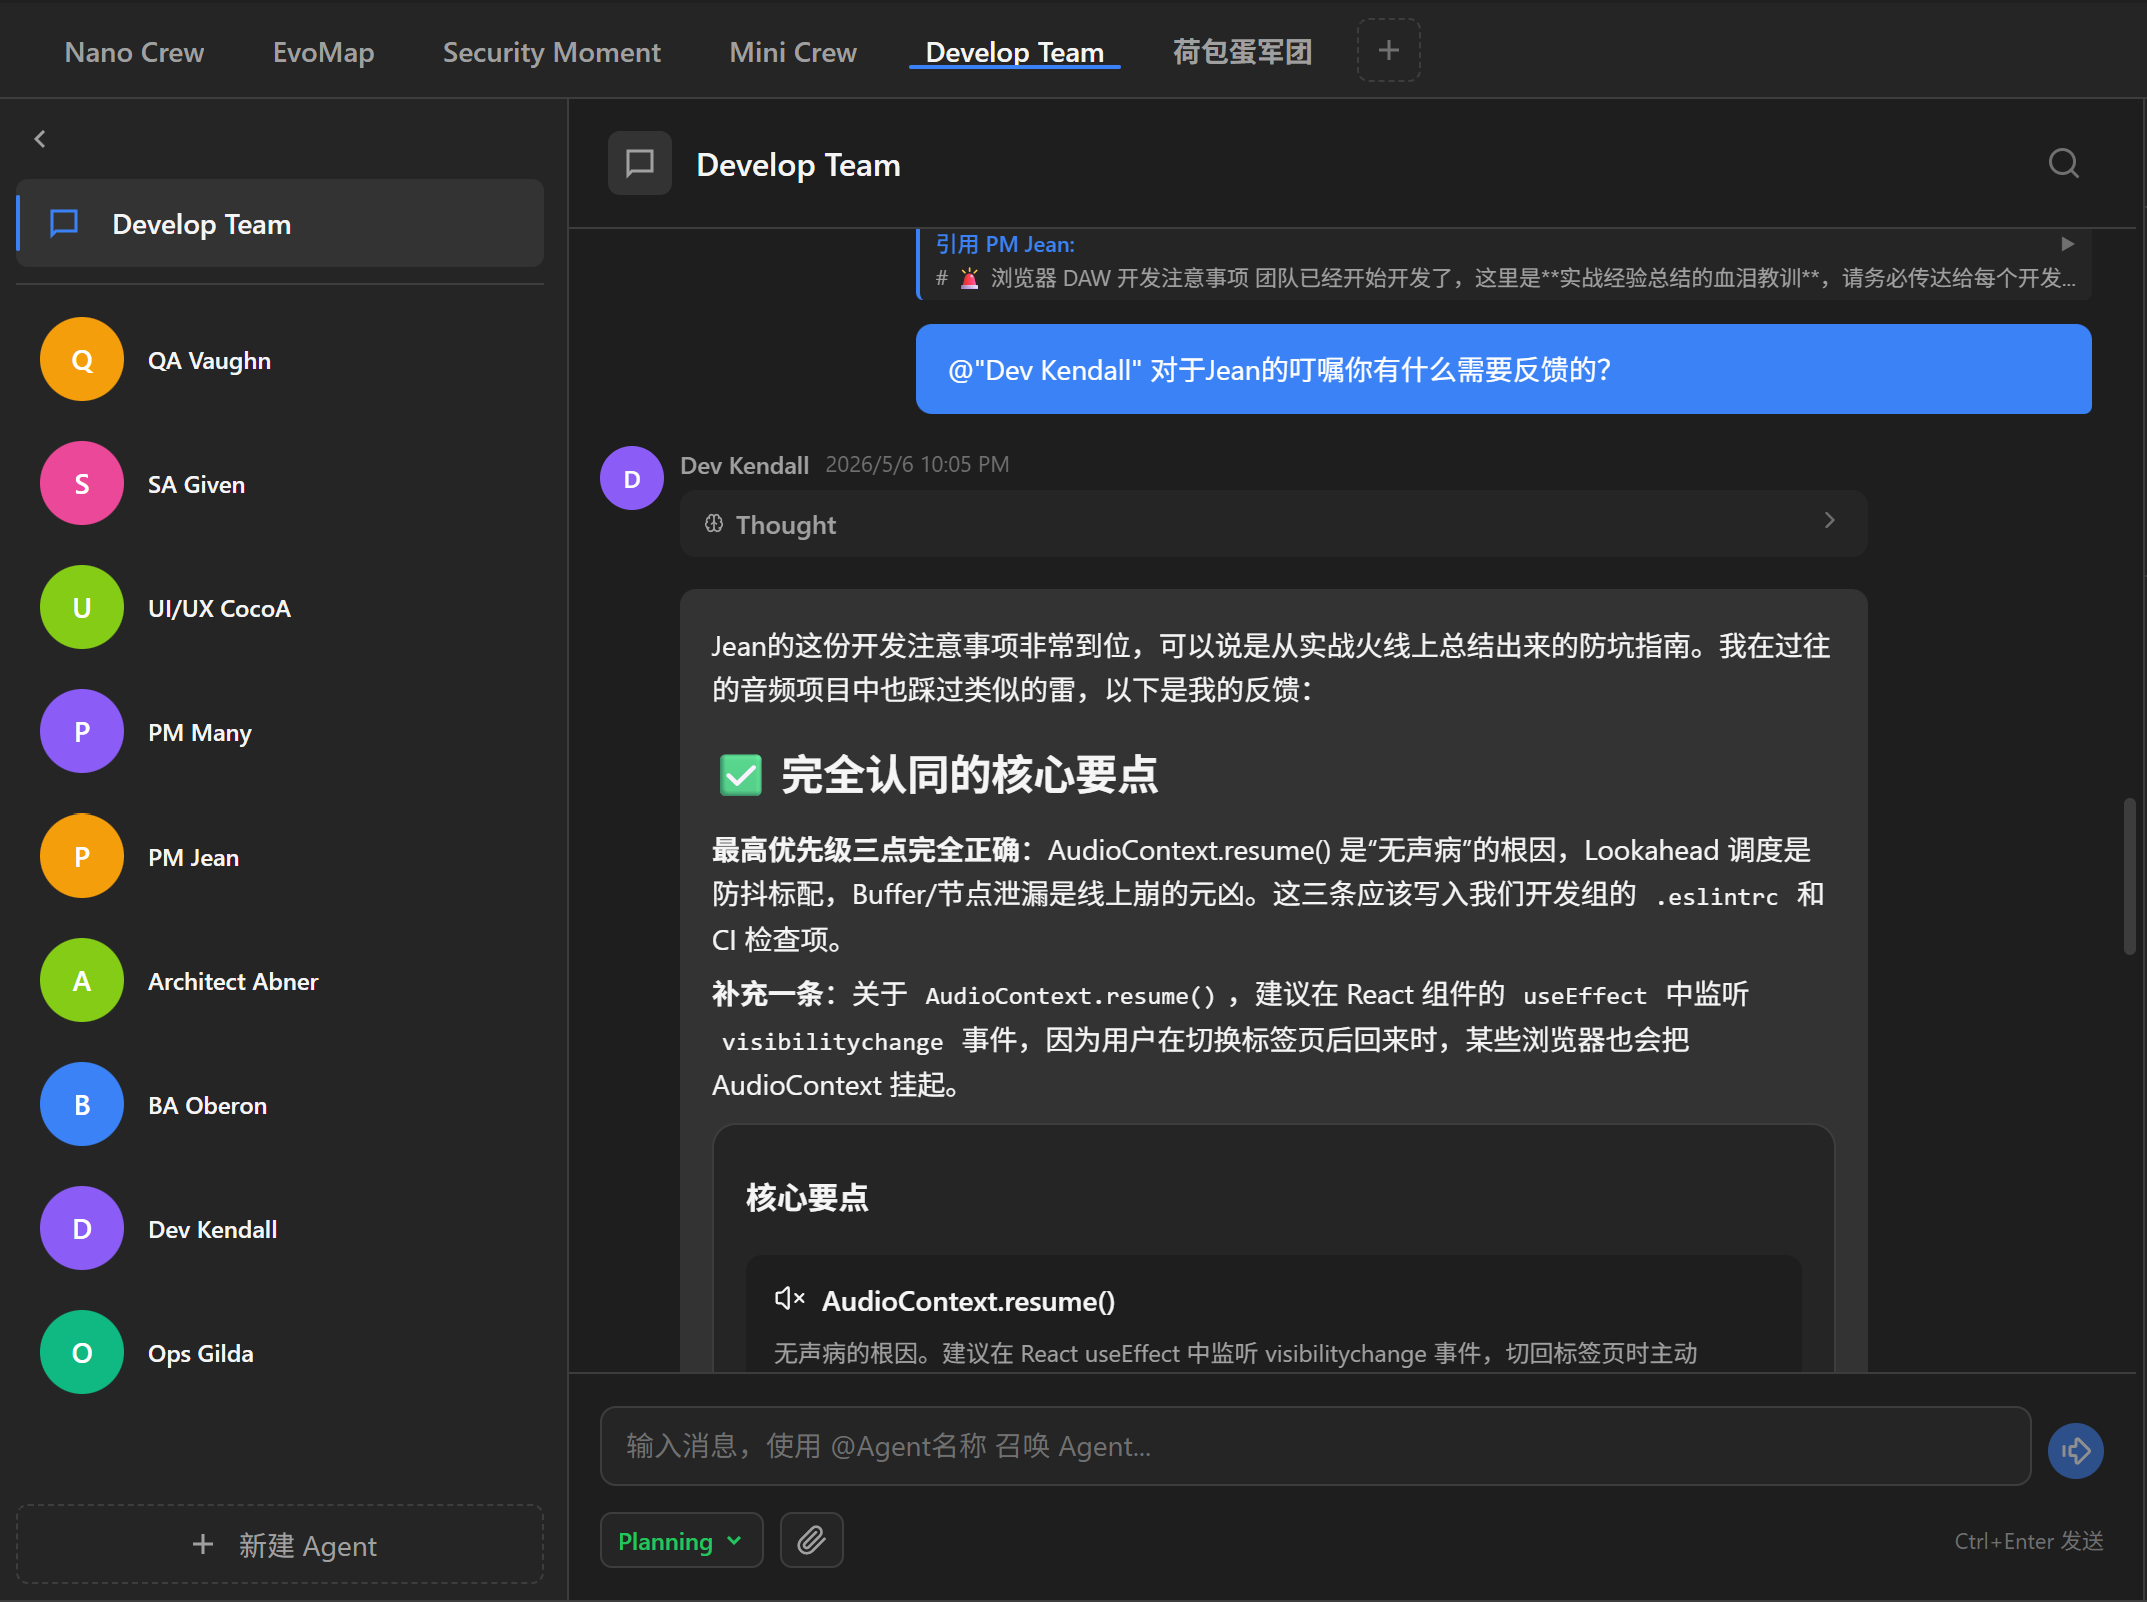
Task: Click the Thought brain icon
Action: [x=714, y=523]
